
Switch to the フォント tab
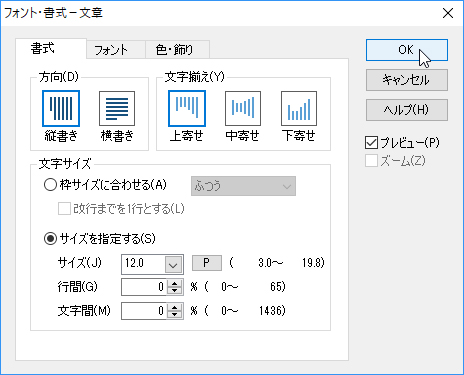(111, 50)
